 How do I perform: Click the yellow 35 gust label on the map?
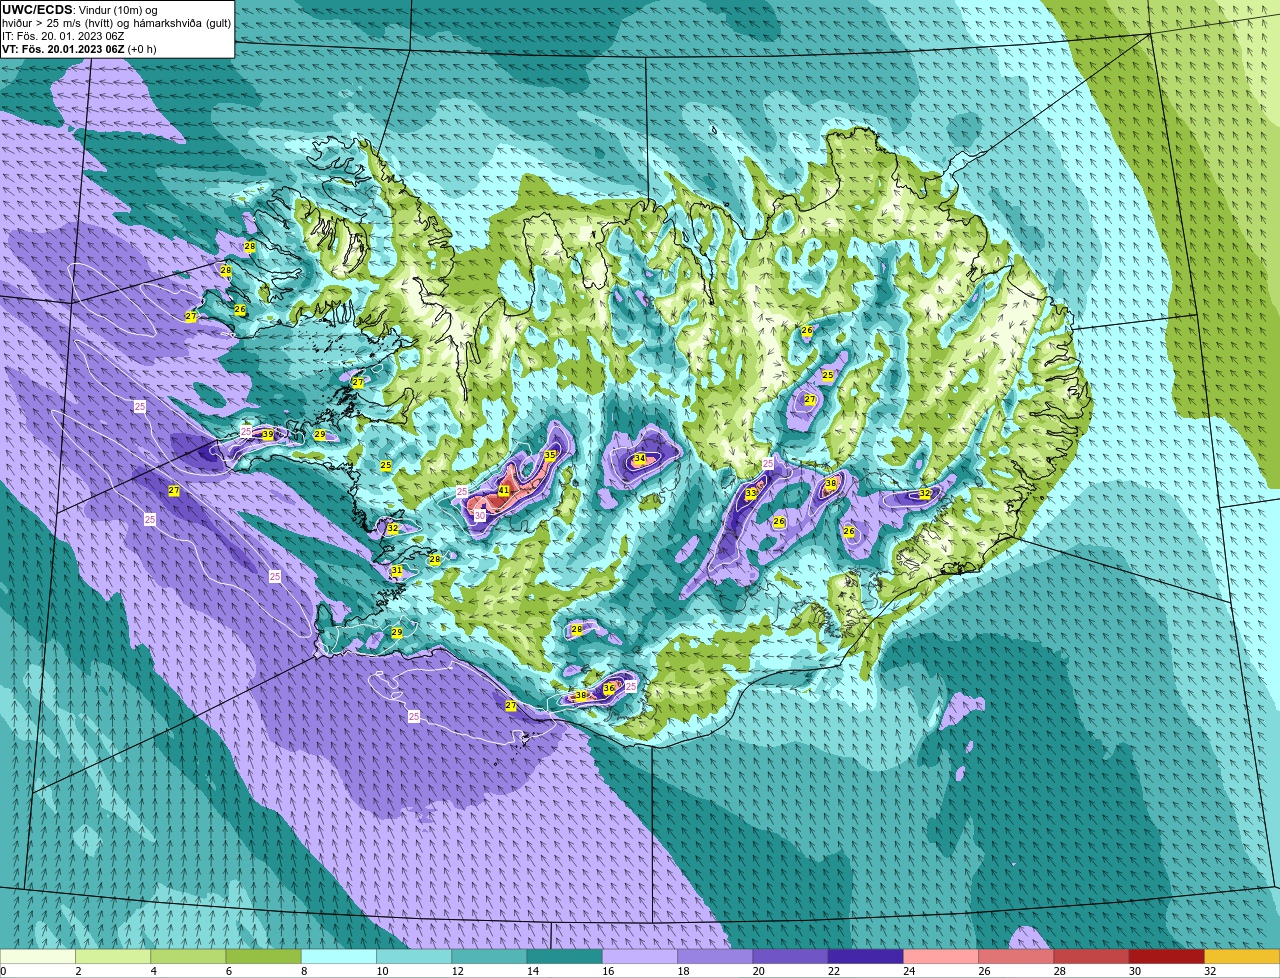pyautogui.click(x=550, y=455)
